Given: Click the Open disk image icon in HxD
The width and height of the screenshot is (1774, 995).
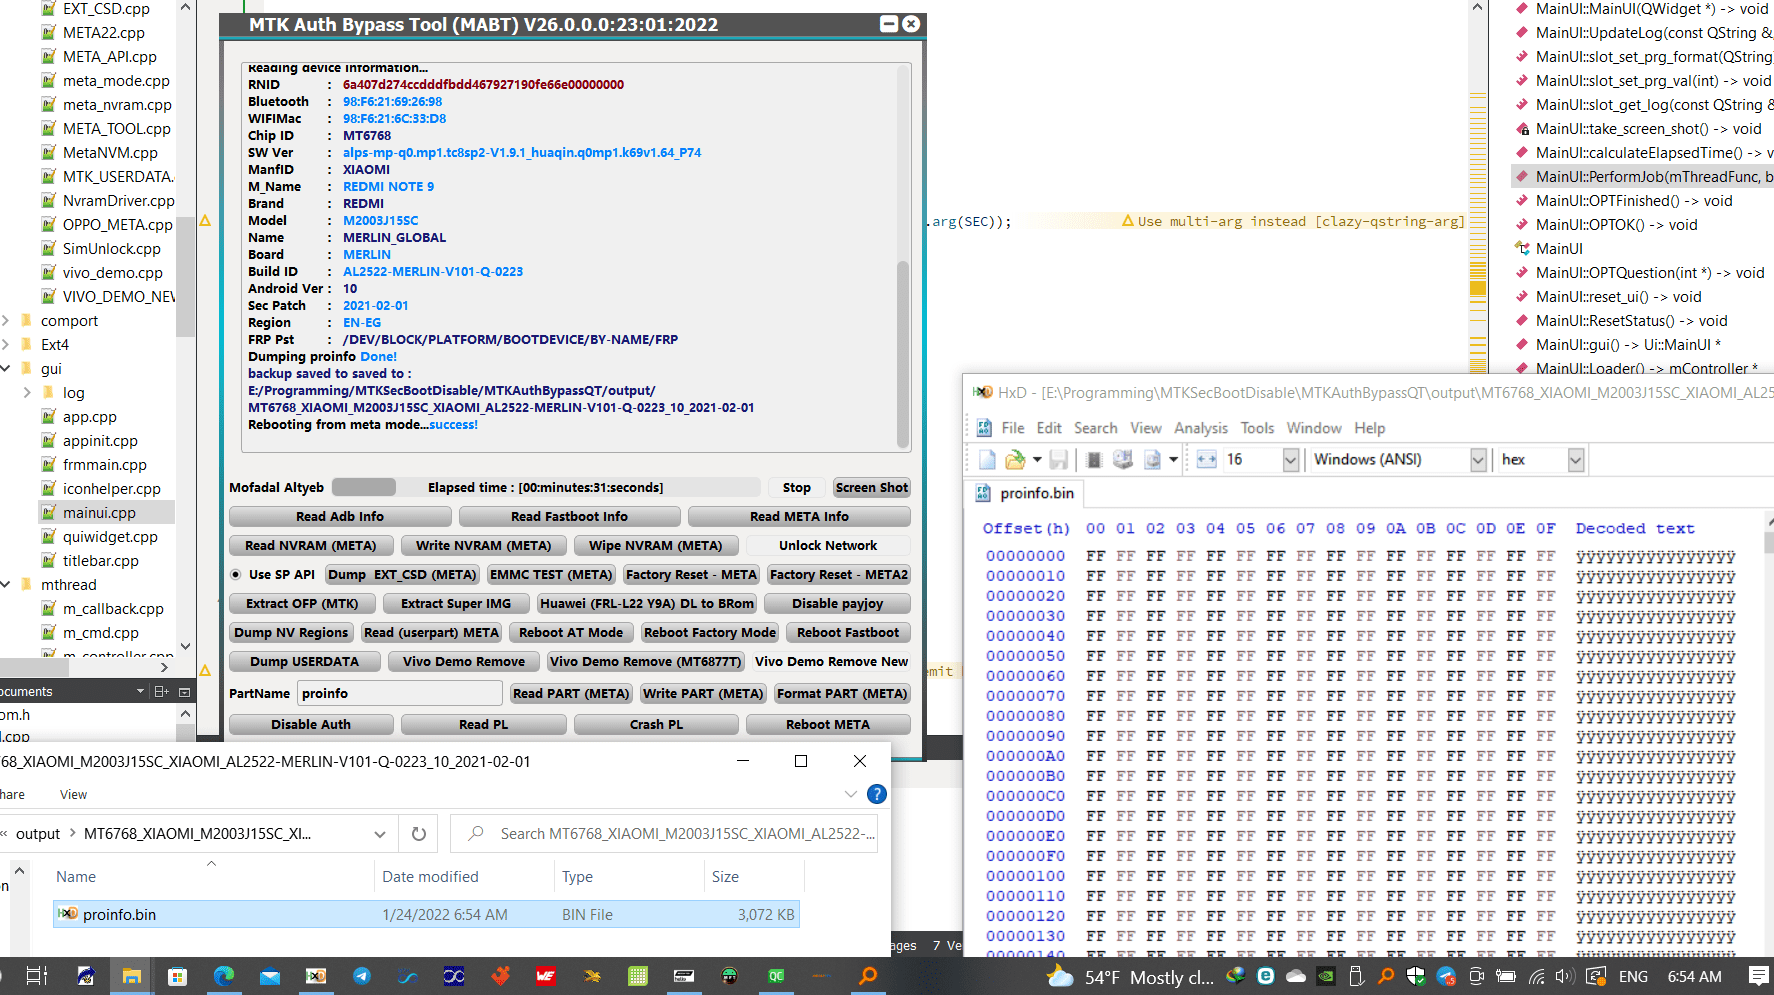Looking at the screenshot, I should click(1152, 459).
